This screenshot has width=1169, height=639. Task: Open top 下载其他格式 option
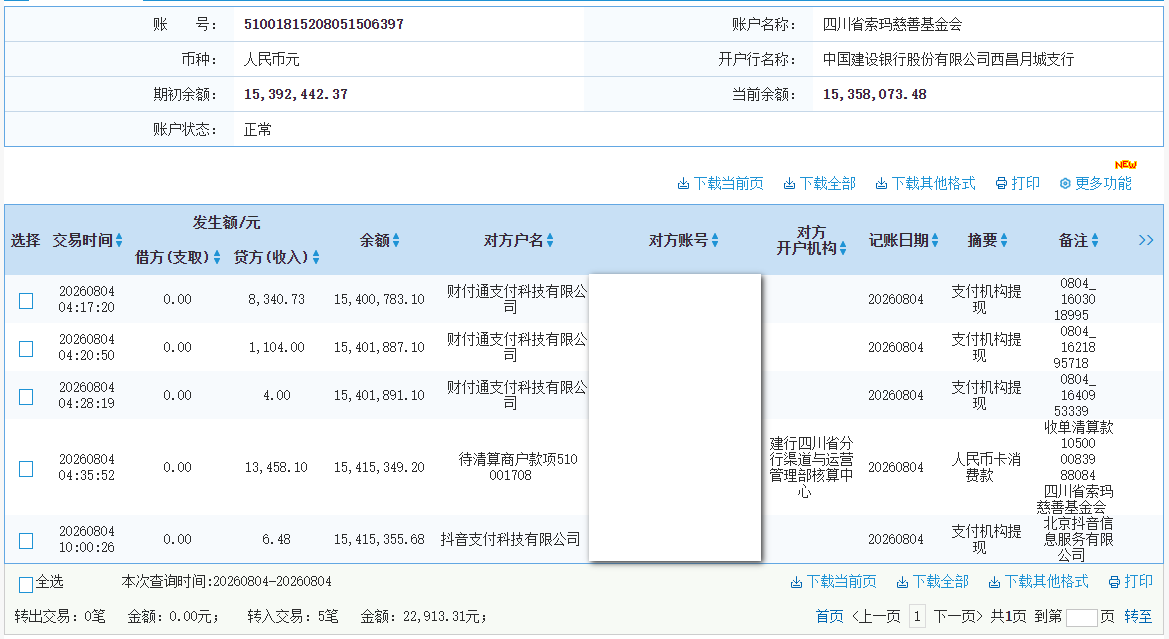[x=925, y=183]
